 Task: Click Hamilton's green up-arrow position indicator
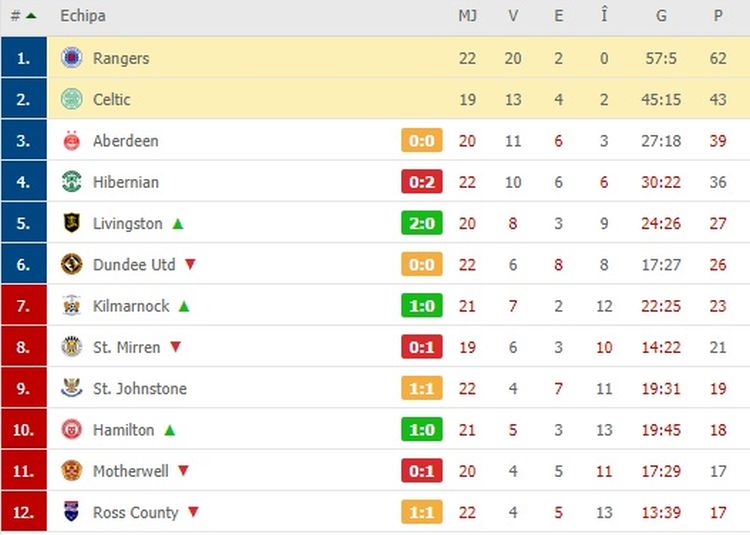point(170,430)
